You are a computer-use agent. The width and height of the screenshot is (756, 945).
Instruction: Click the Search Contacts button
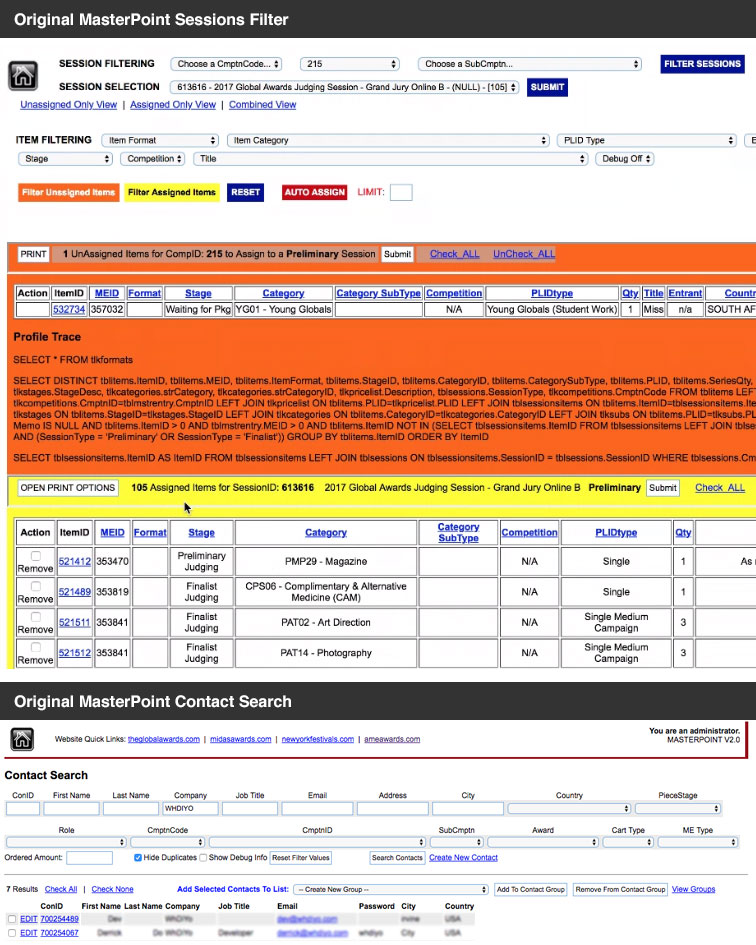click(x=397, y=858)
